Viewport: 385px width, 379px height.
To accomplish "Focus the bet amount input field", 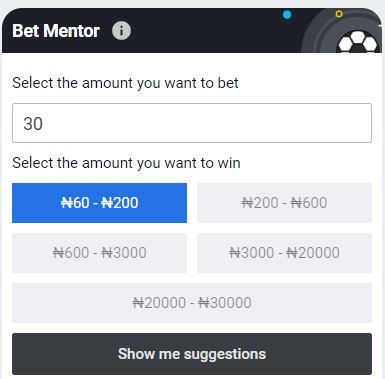I will coord(192,123).
